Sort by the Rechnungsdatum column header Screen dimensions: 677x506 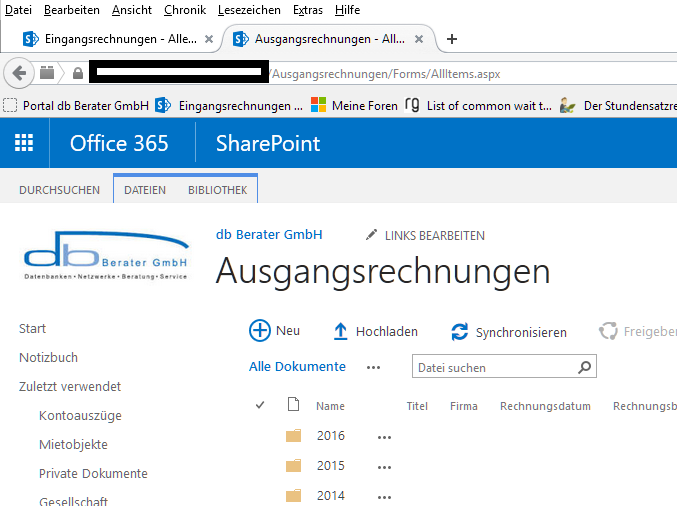click(x=545, y=406)
